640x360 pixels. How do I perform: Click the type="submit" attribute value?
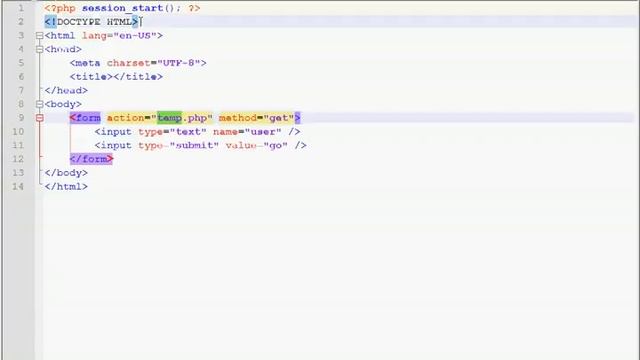coord(194,146)
